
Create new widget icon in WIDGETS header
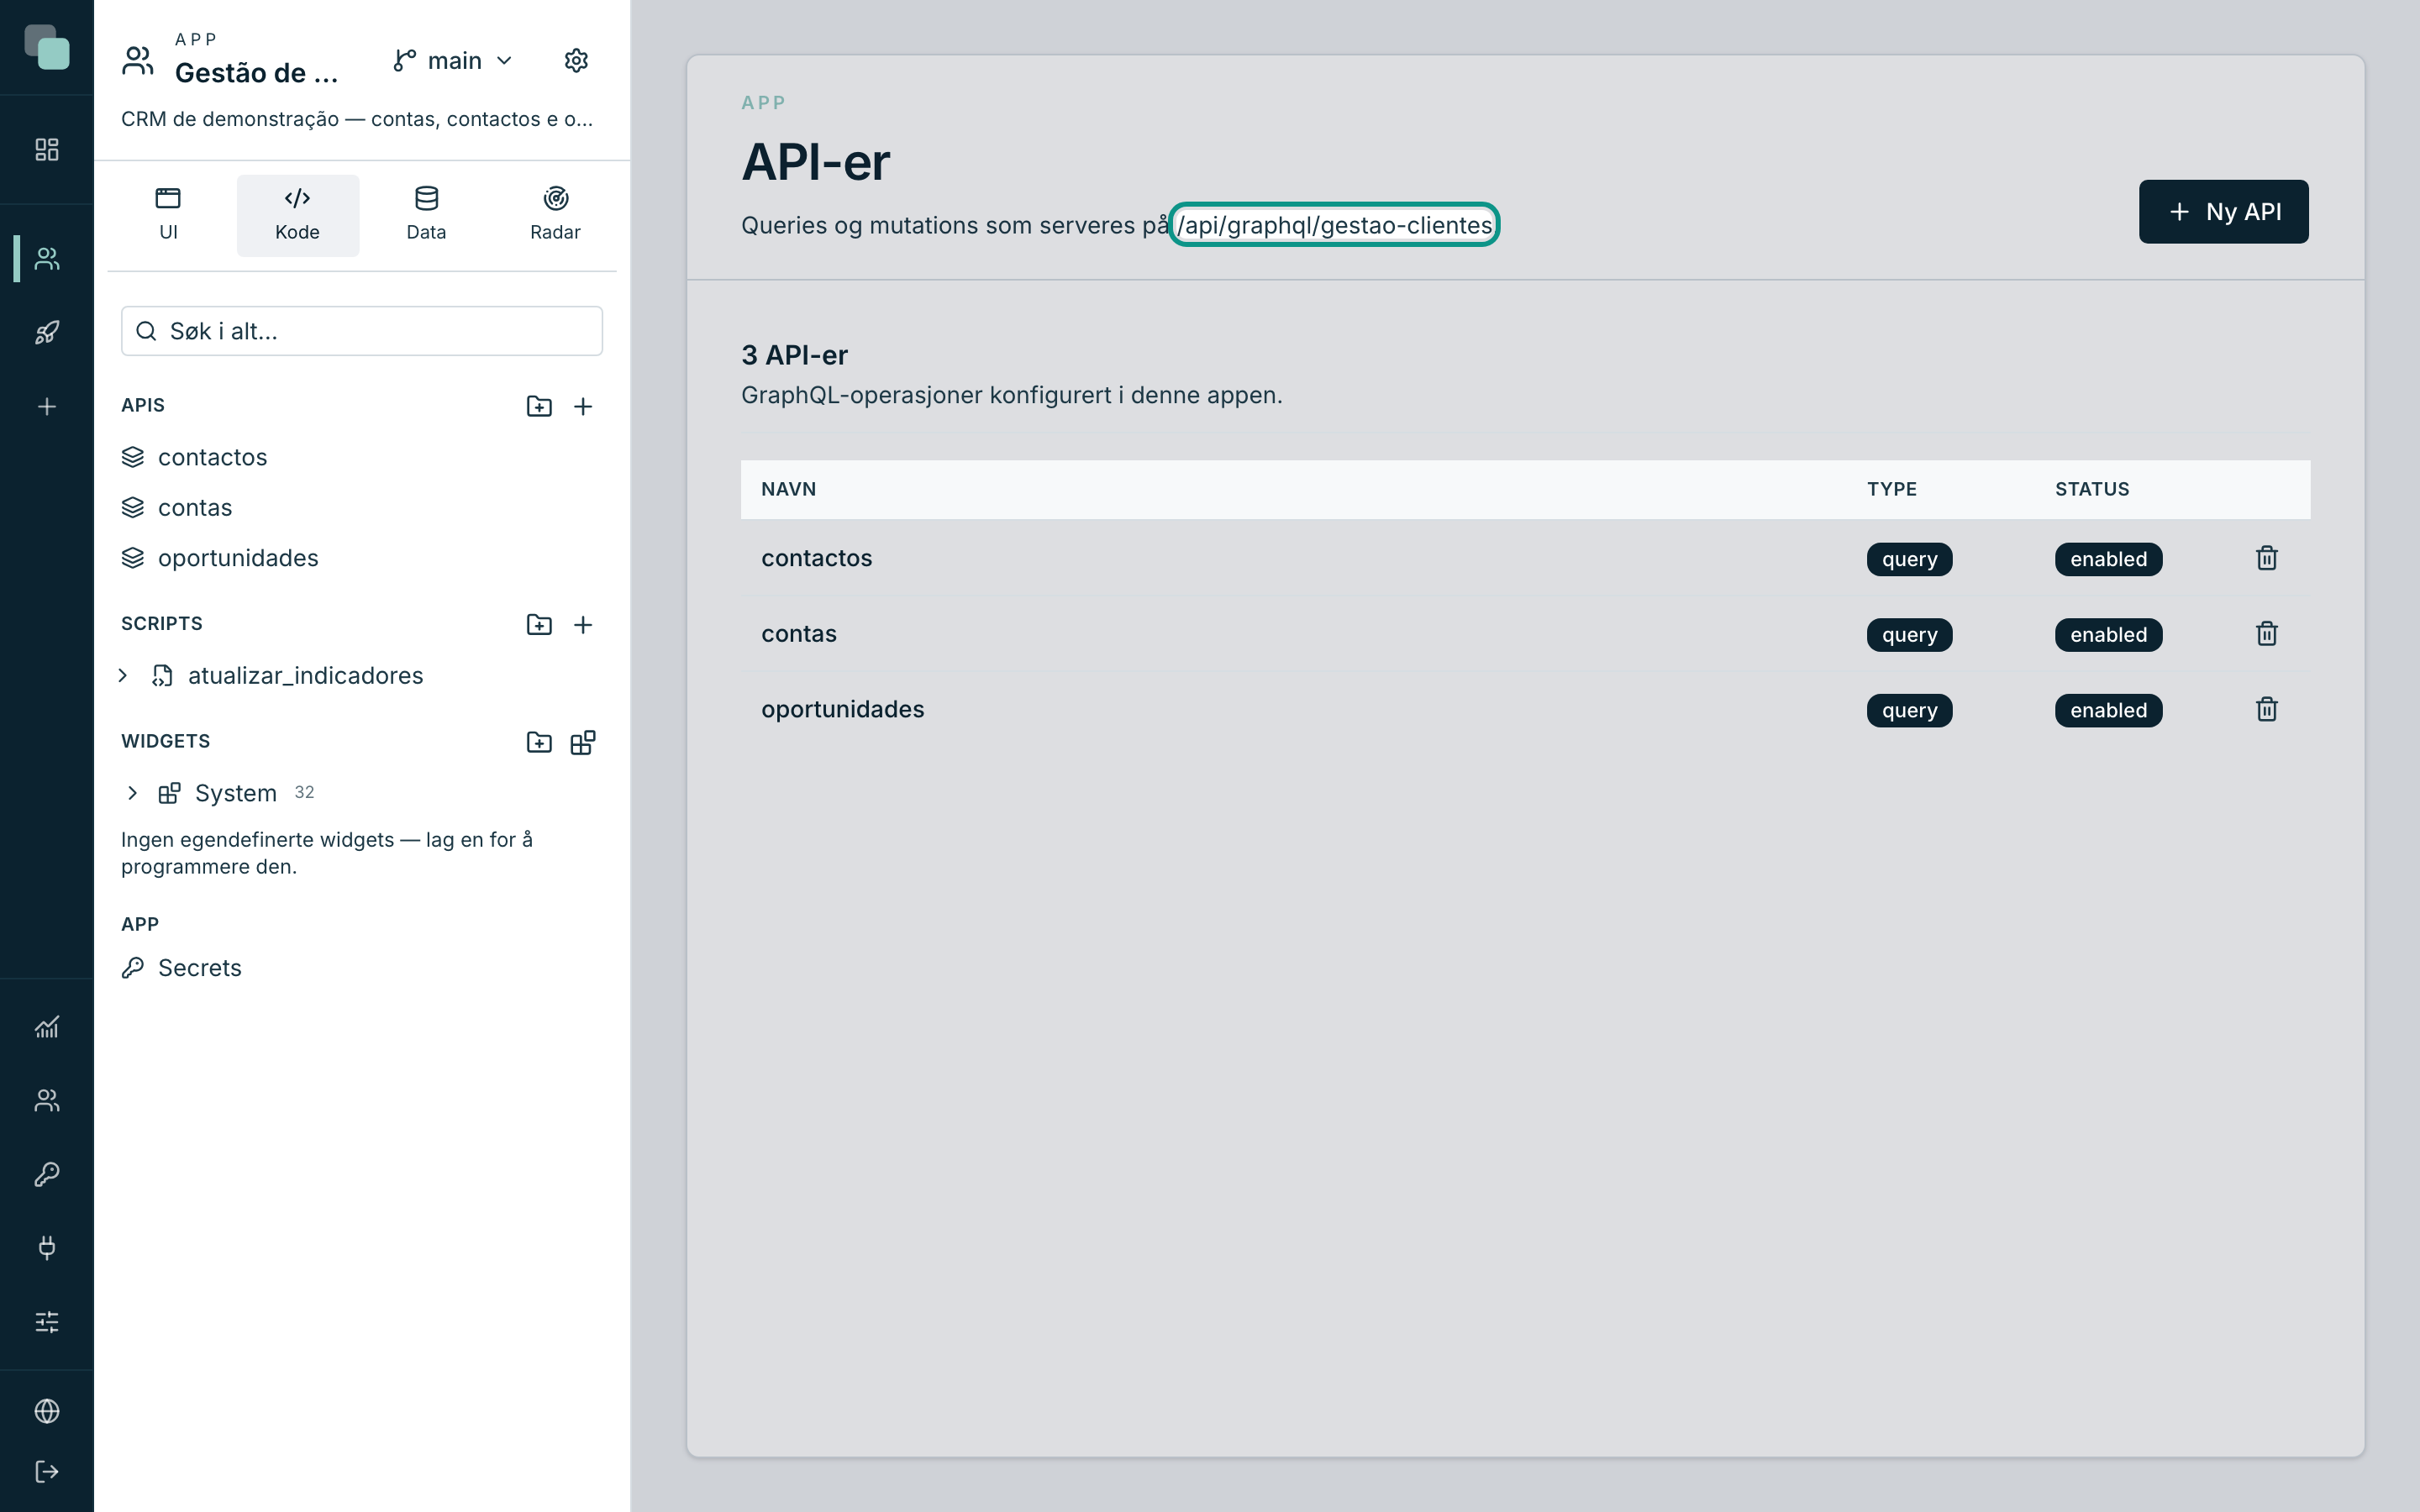pos(583,742)
